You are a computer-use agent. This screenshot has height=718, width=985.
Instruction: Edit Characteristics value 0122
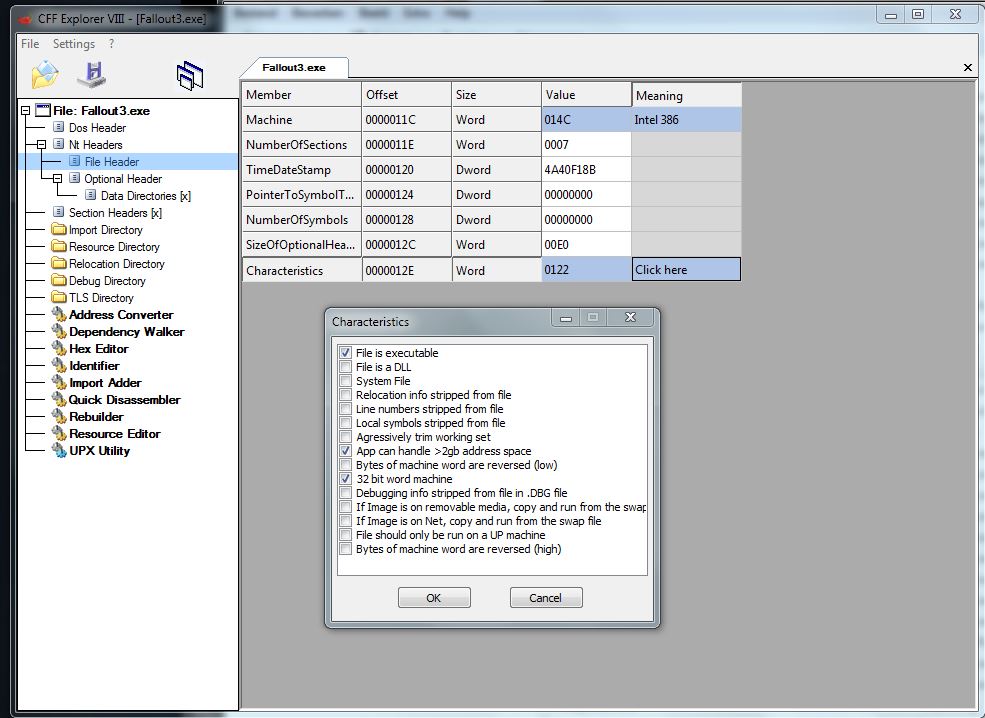click(586, 269)
